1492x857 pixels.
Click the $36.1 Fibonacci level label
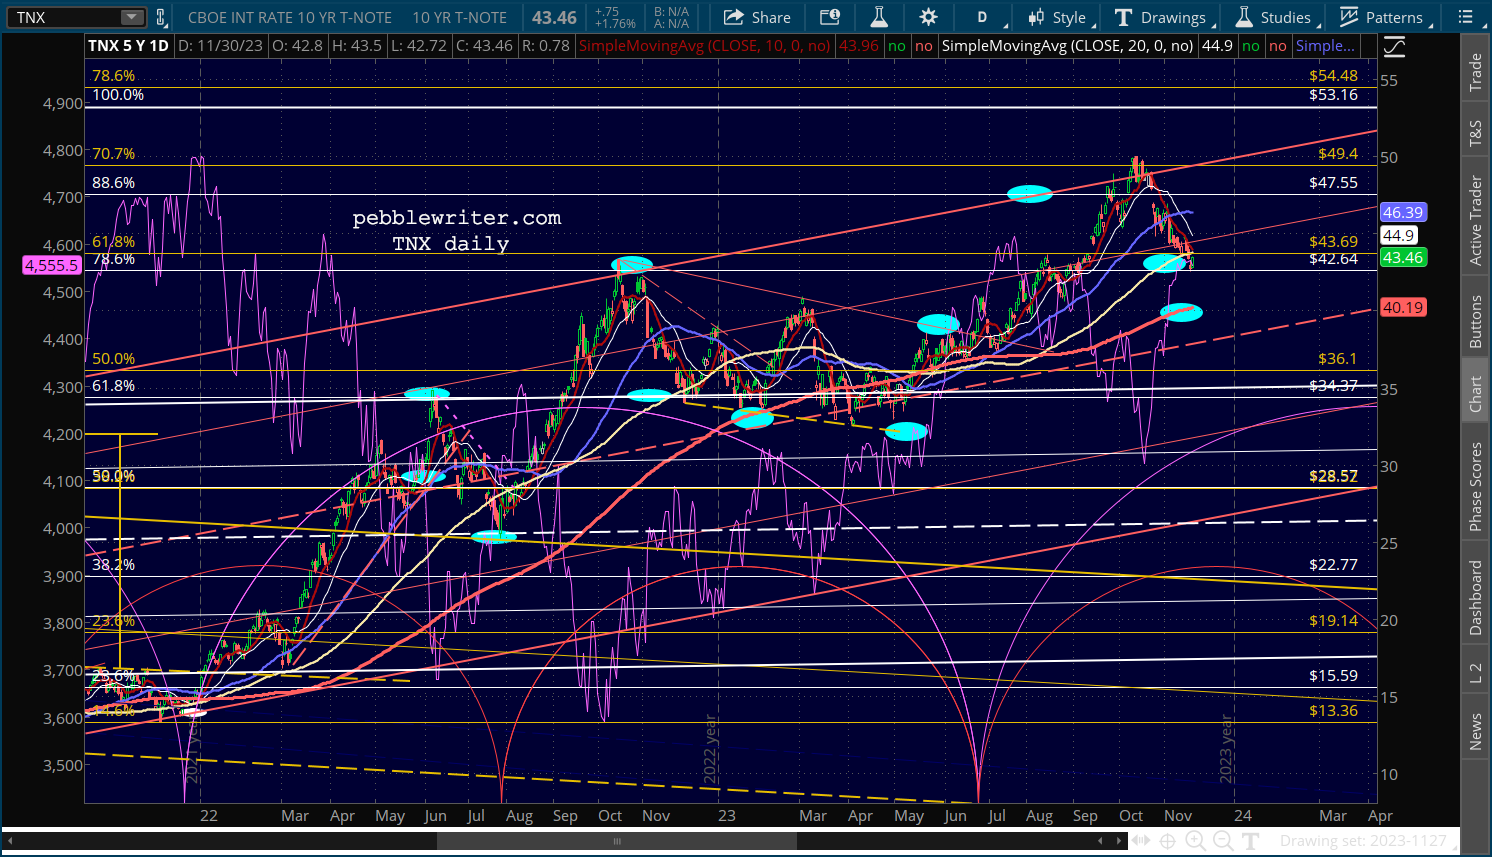(x=1338, y=359)
